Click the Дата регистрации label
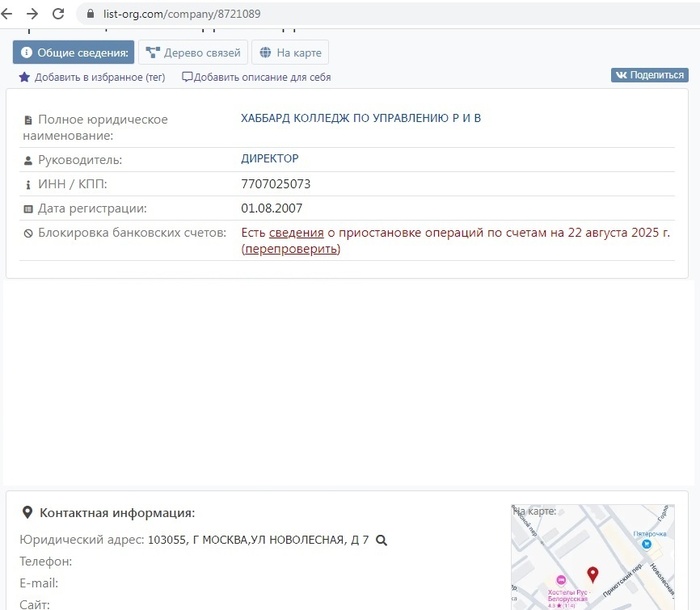Image resolution: width=700 pixels, height=610 pixels. coord(92,209)
